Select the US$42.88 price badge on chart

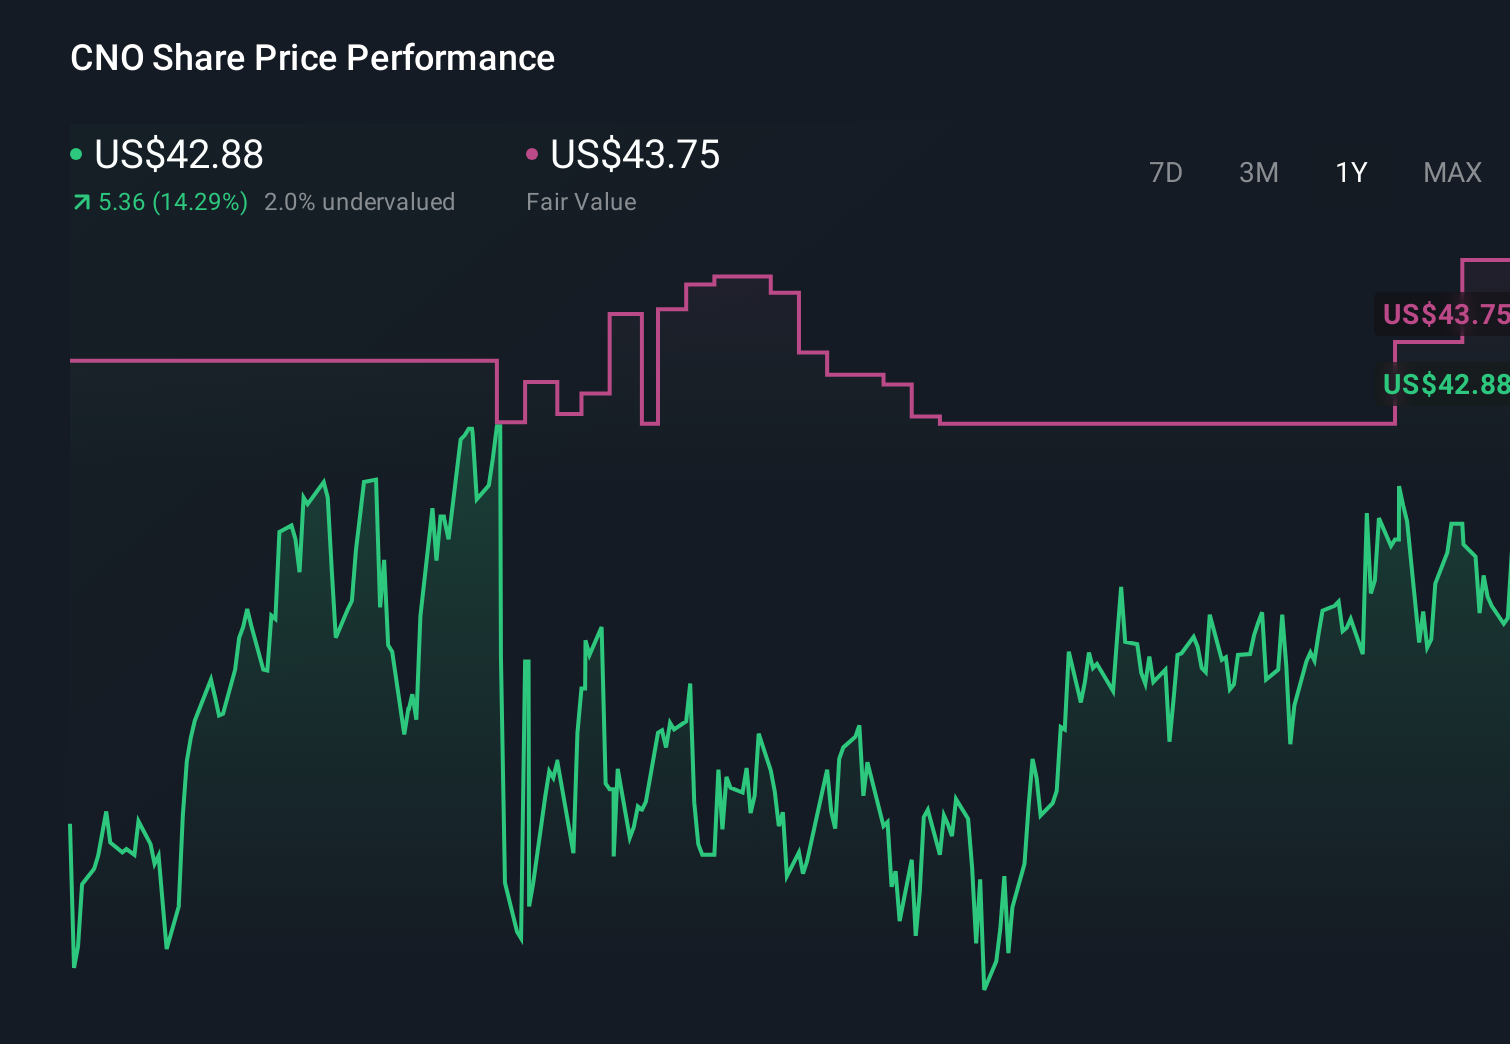tap(1442, 385)
